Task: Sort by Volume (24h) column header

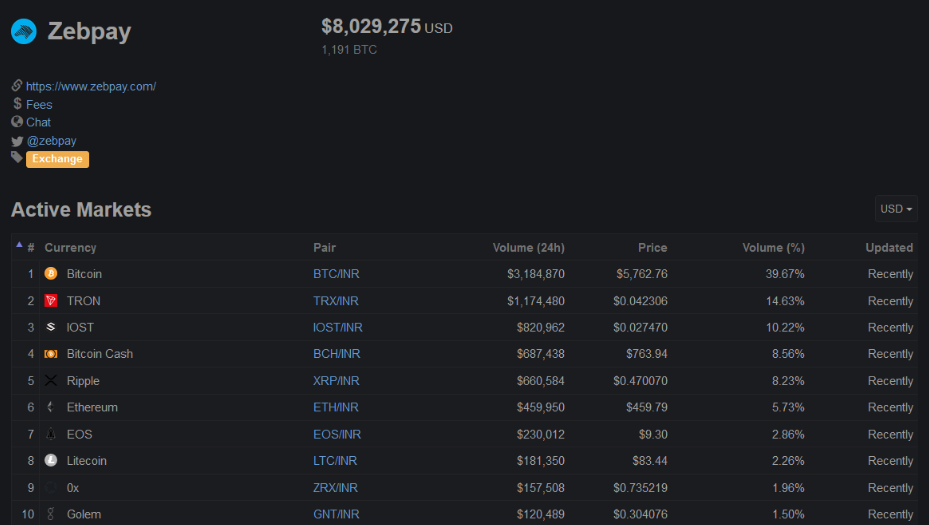Action: tap(528, 248)
